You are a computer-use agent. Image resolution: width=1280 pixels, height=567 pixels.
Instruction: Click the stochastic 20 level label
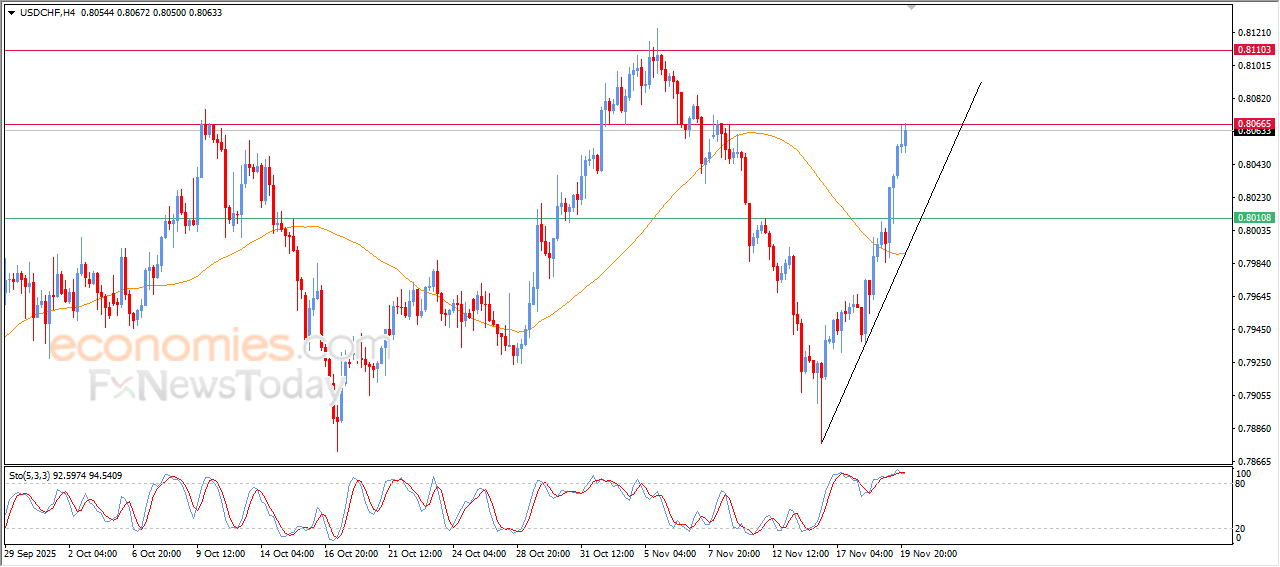point(1242,528)
